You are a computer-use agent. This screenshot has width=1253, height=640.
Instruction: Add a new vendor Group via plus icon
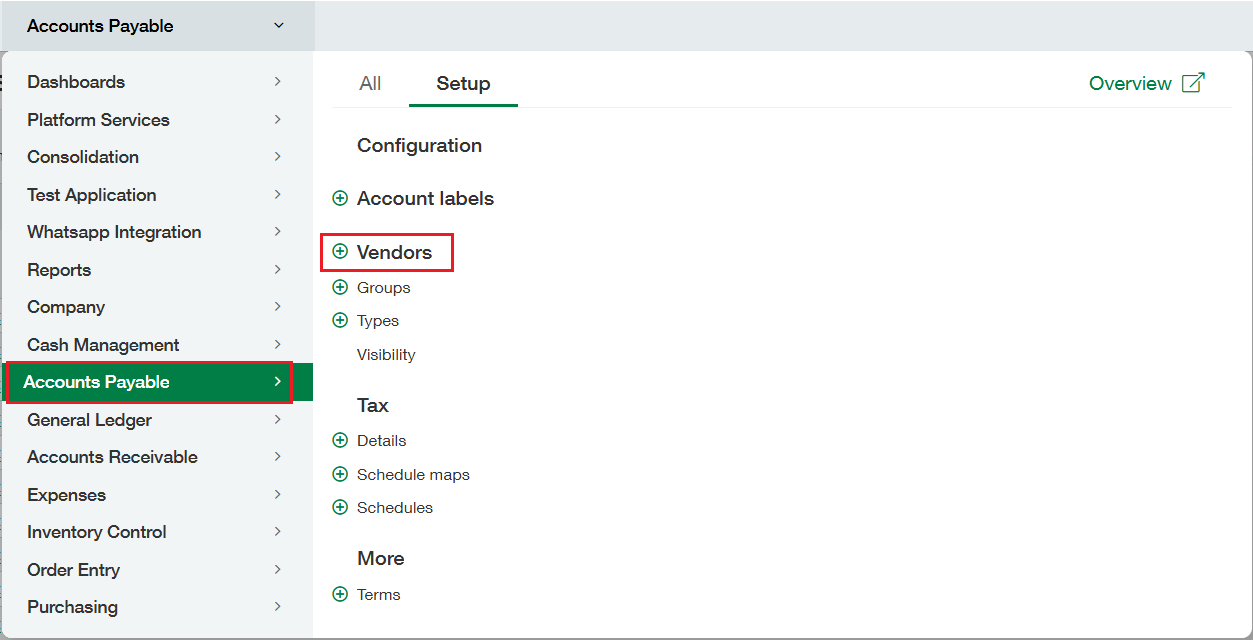point(340,288)
